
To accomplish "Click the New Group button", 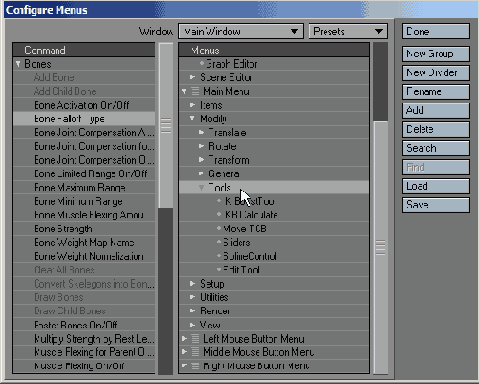I will pos(436,54).
